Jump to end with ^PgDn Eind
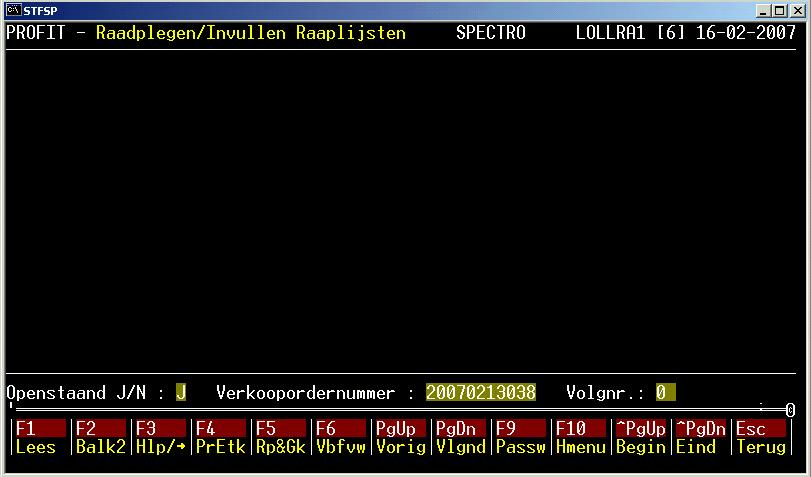Viewport: 811px width, 477px height. point(701,438)
